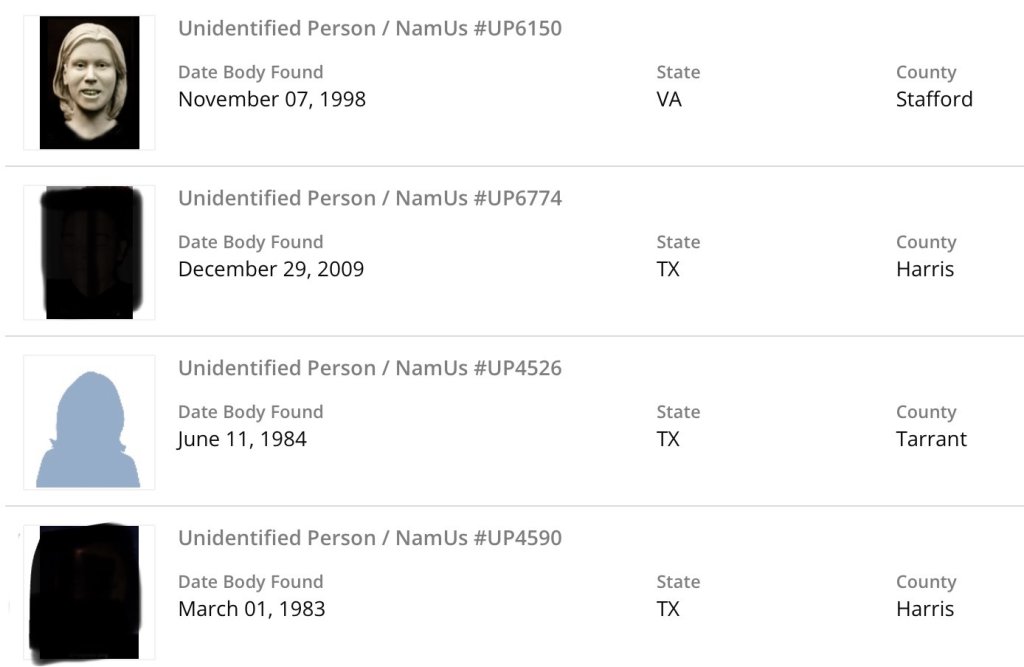The width and height of the screenshot is (1024, 667).
Task: Select Harris county in the UP6774 row
Action: 925,269
